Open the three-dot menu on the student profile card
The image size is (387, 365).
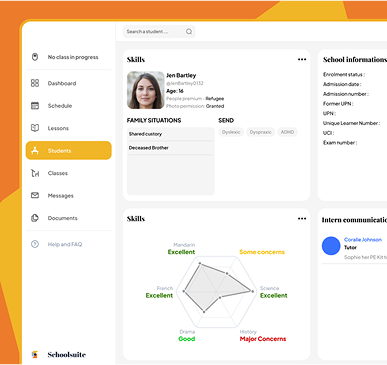point(302,59)
